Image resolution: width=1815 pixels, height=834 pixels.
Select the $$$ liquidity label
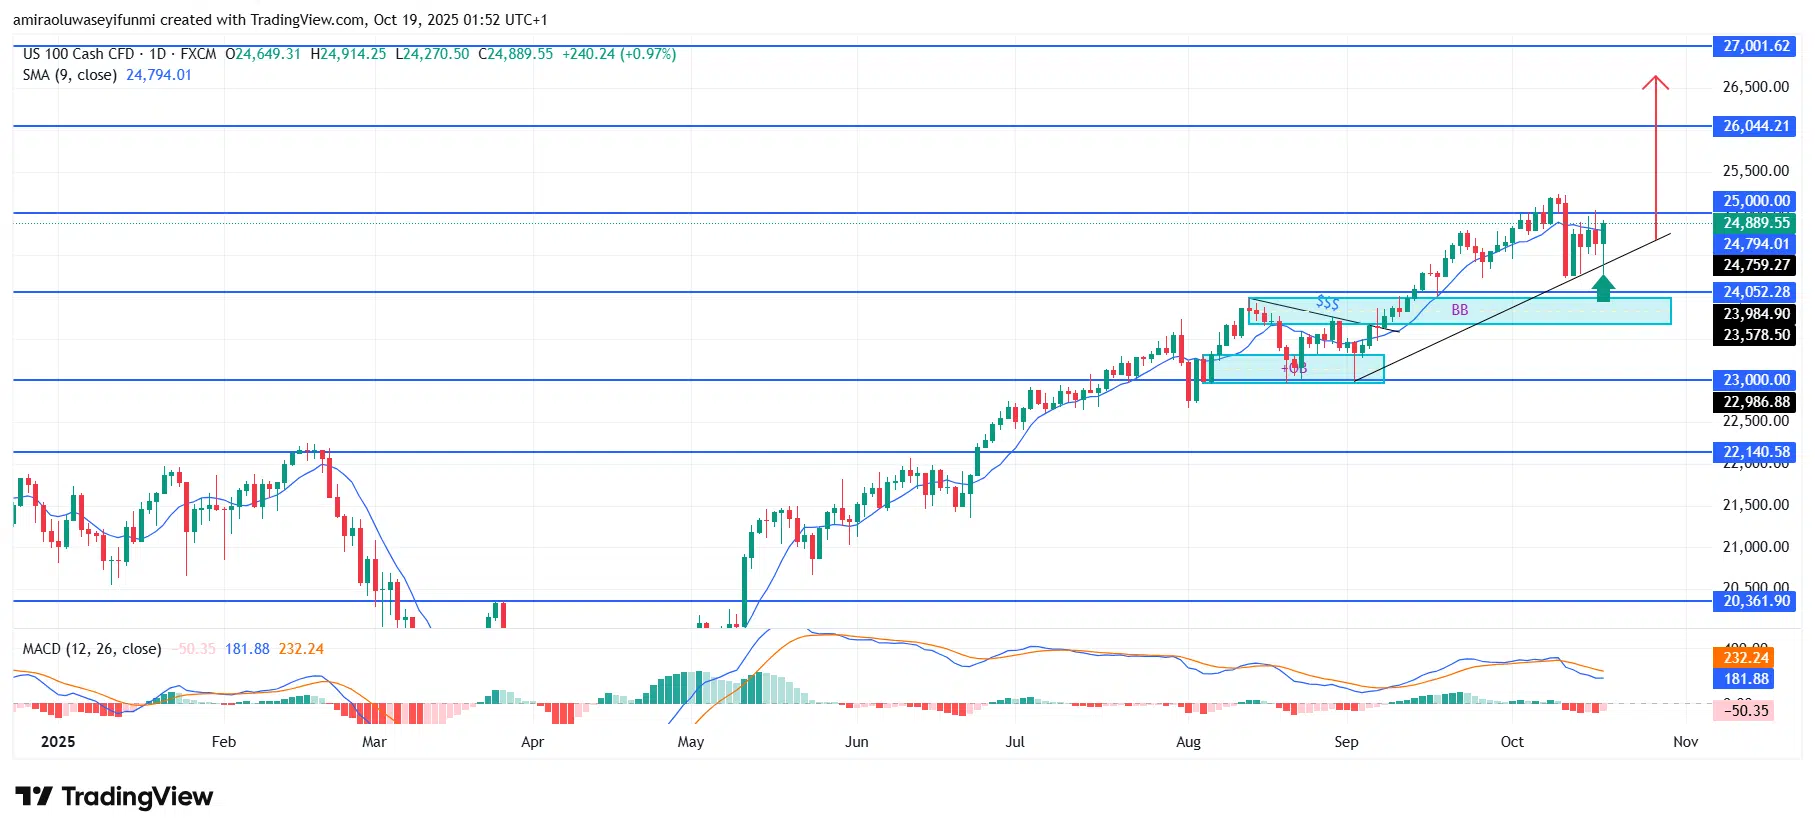click(x=1327, y=302)
